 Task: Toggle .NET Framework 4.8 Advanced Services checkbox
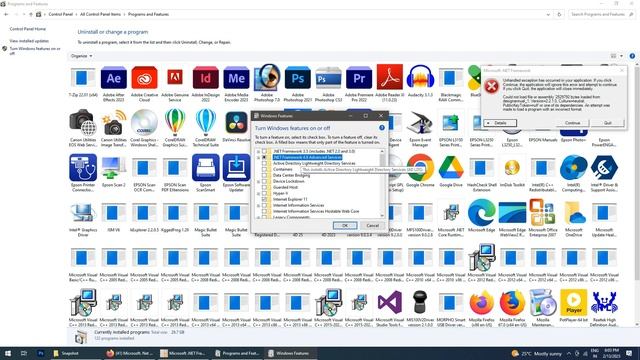click(264, 157)
